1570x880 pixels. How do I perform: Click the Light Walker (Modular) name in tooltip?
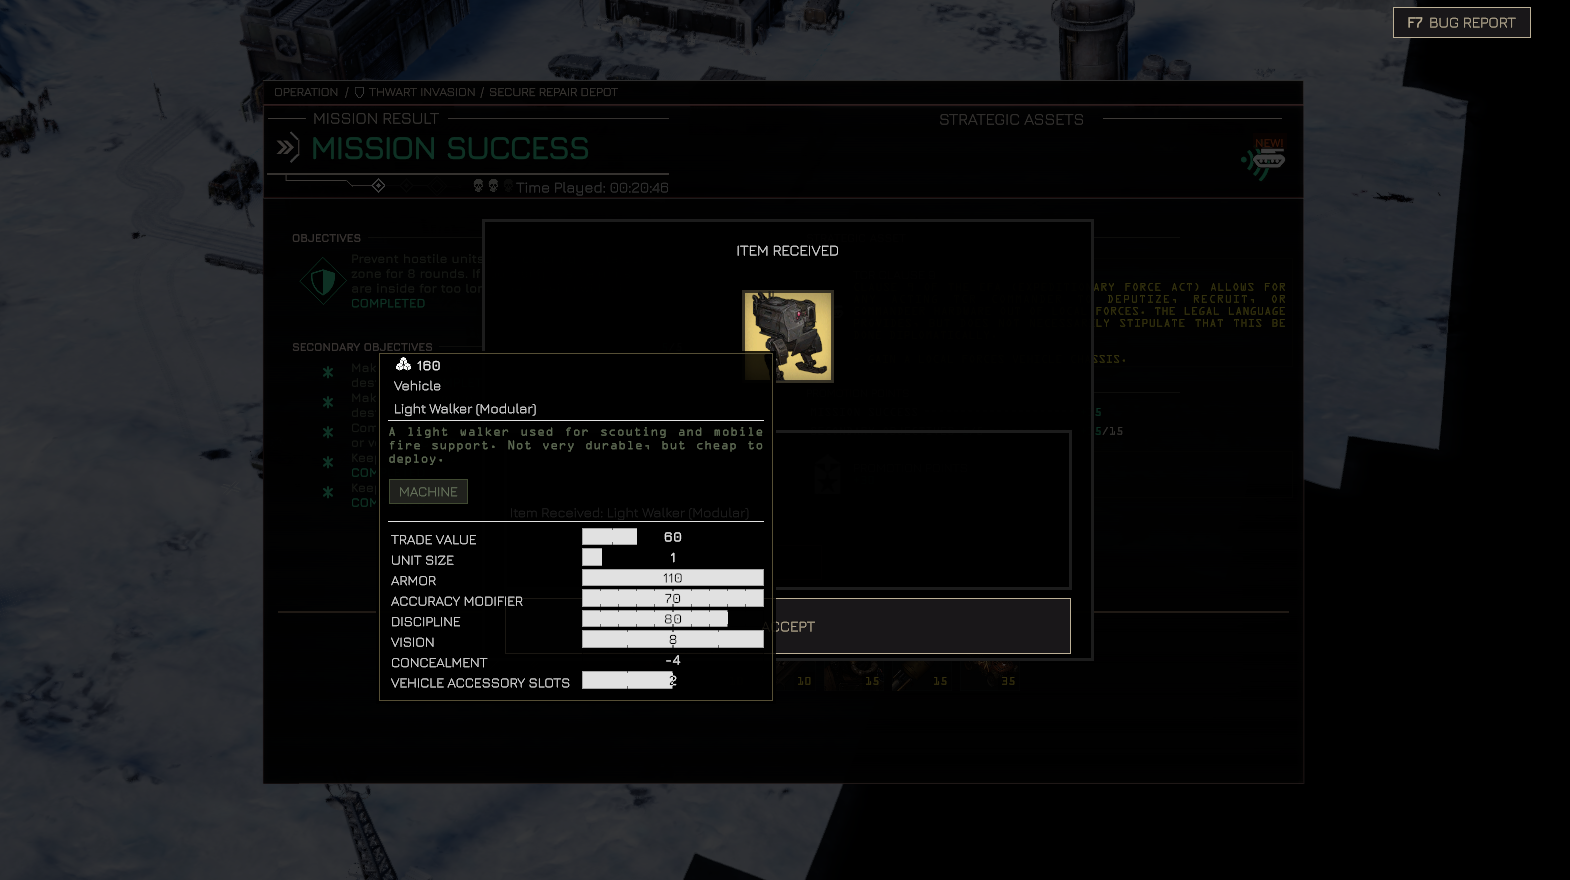[x=465, y=409]
